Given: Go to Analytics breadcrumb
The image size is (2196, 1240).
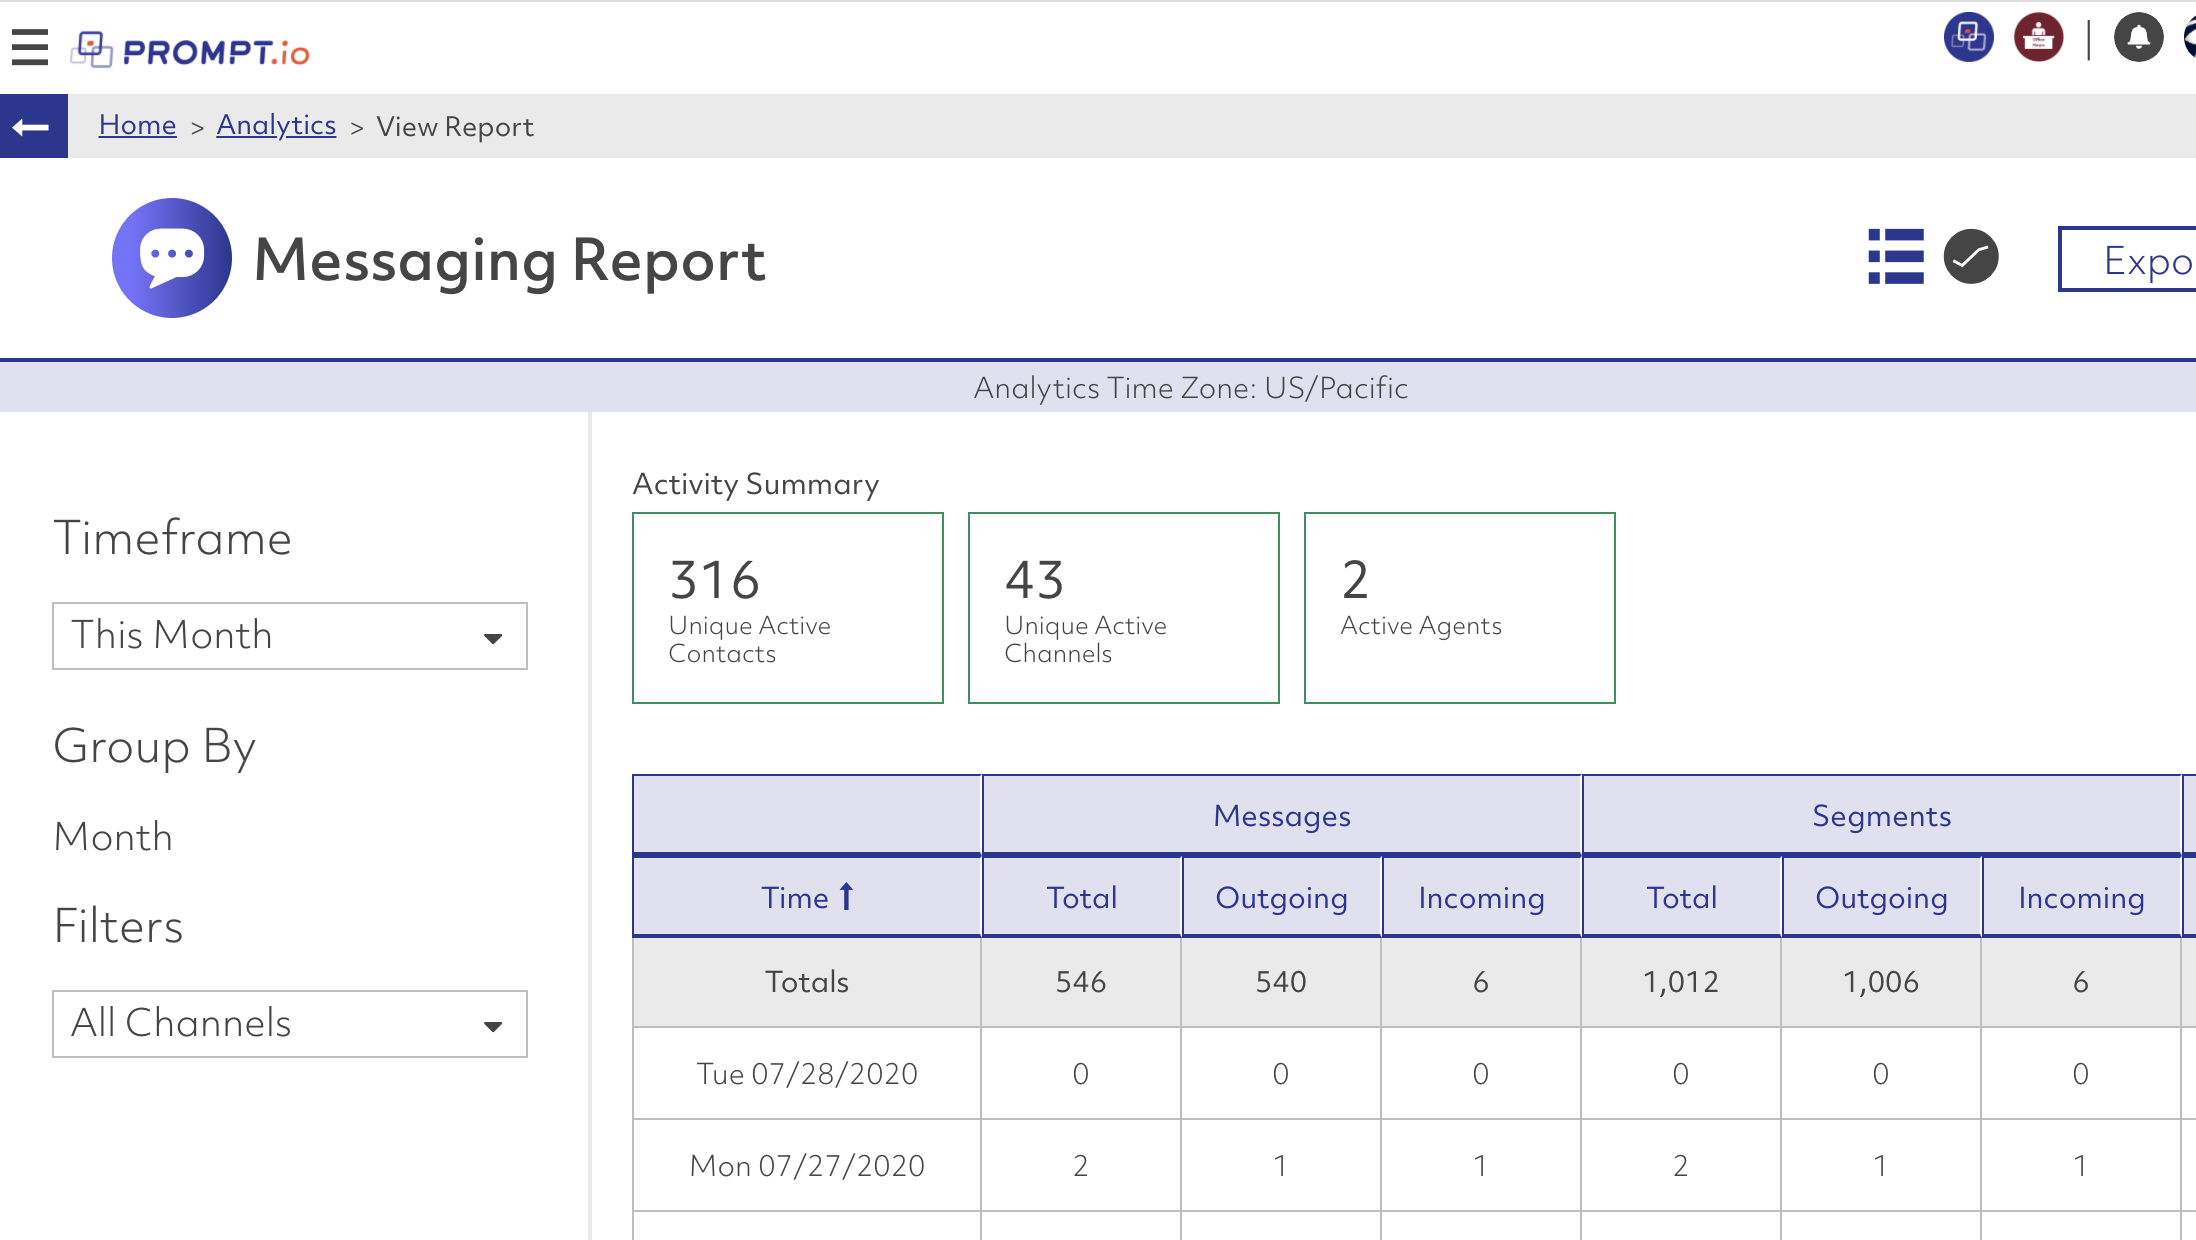Looking at the screenshot, I should [276, 126].
